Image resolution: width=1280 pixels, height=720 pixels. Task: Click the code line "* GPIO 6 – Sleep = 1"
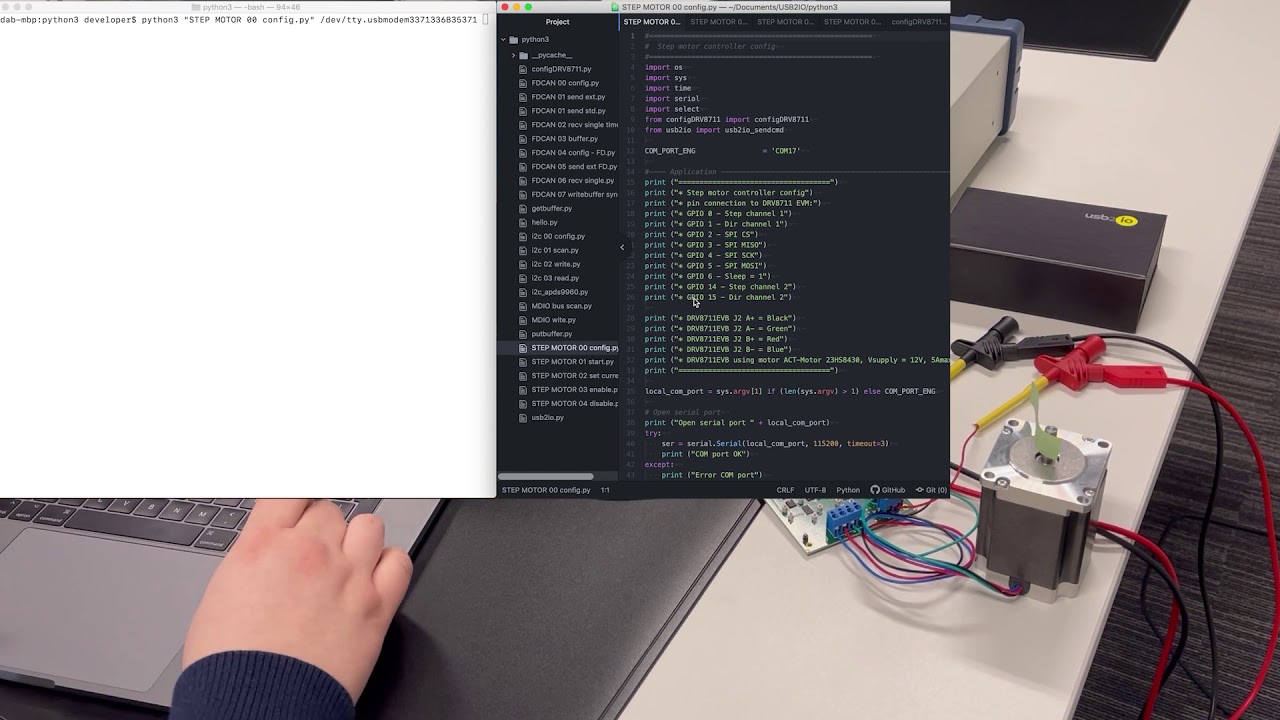[x=708, y=276]
